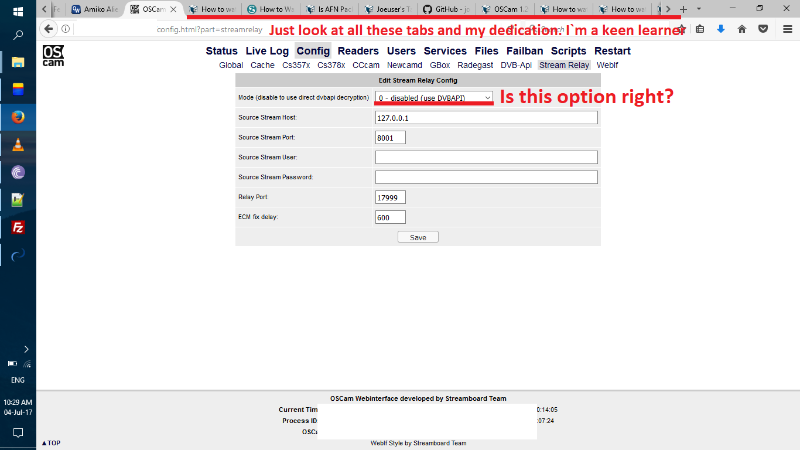The width and height of the screenshot is (800, 450).
Task: Open the Config menu
Action: pyautogui.click(x=313, y=51)
